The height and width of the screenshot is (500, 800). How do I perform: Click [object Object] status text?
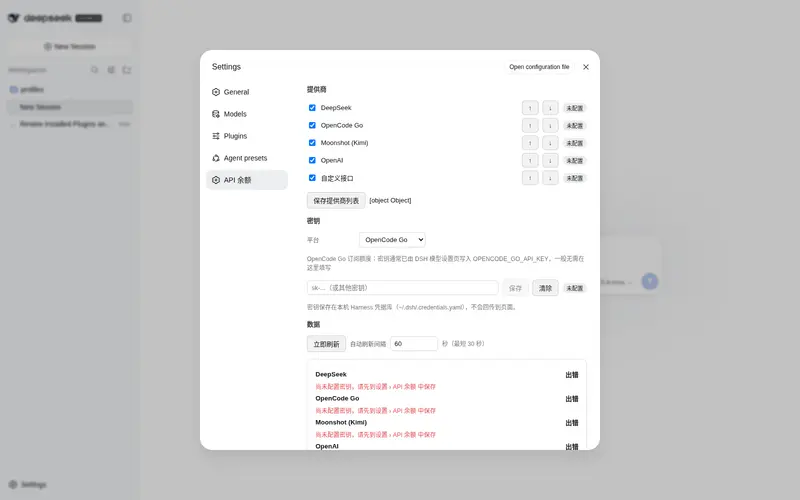coord(390,201)
